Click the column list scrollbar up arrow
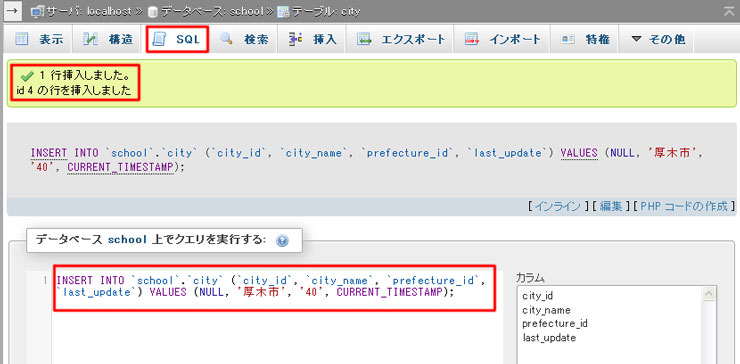The height and width of the screenshot is (364, 740). tap(709, 294)
